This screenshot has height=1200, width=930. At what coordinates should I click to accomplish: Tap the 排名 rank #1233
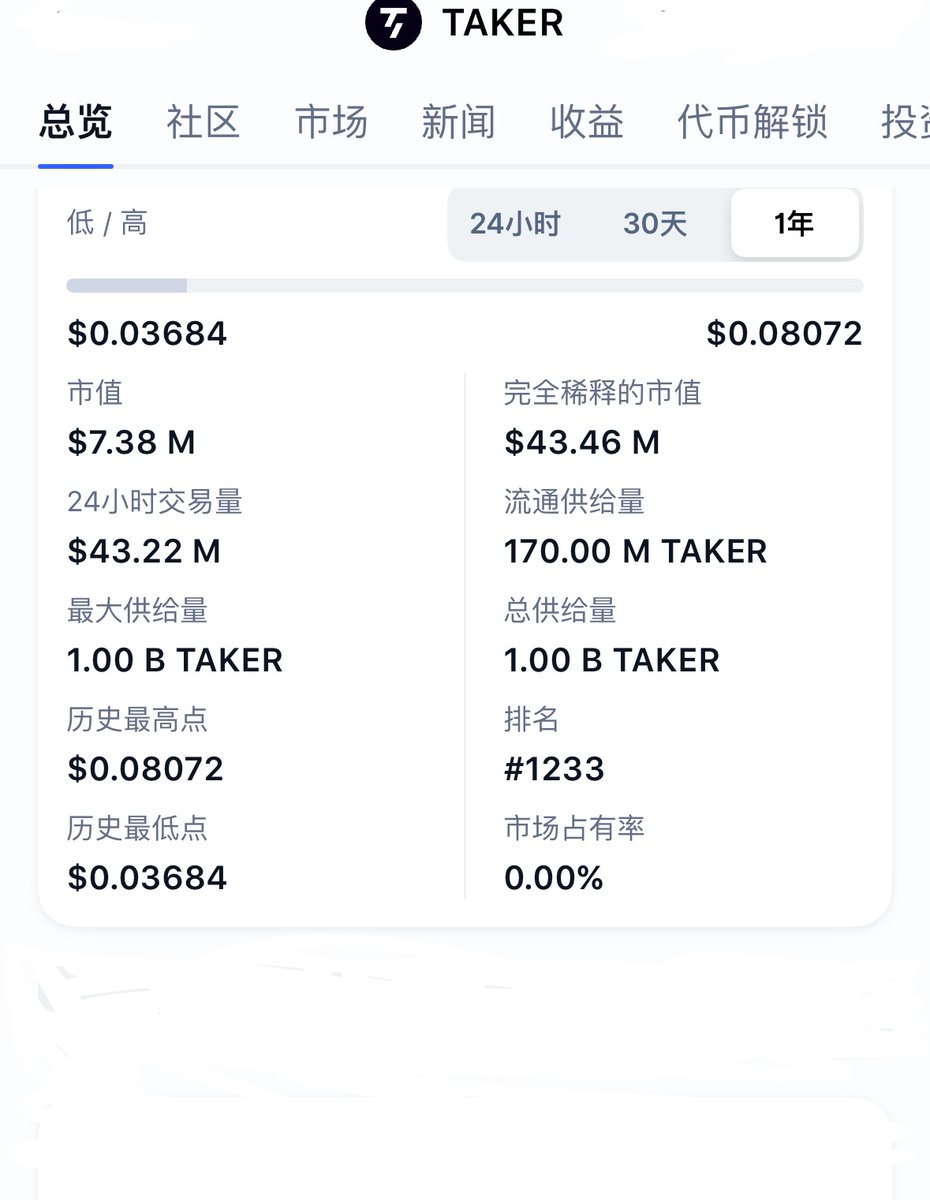(x=554, y=769)
